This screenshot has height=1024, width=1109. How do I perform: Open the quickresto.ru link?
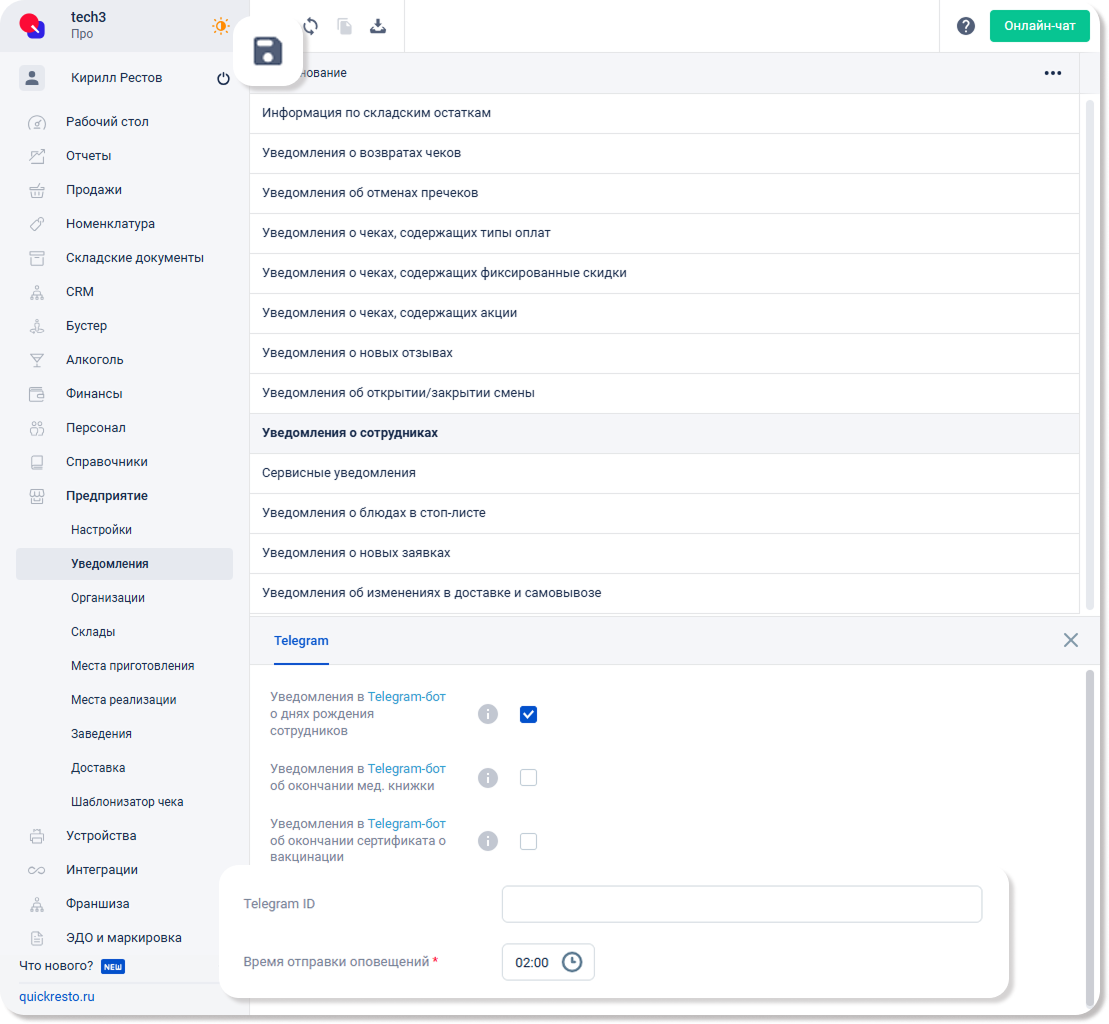click(57, 996)
